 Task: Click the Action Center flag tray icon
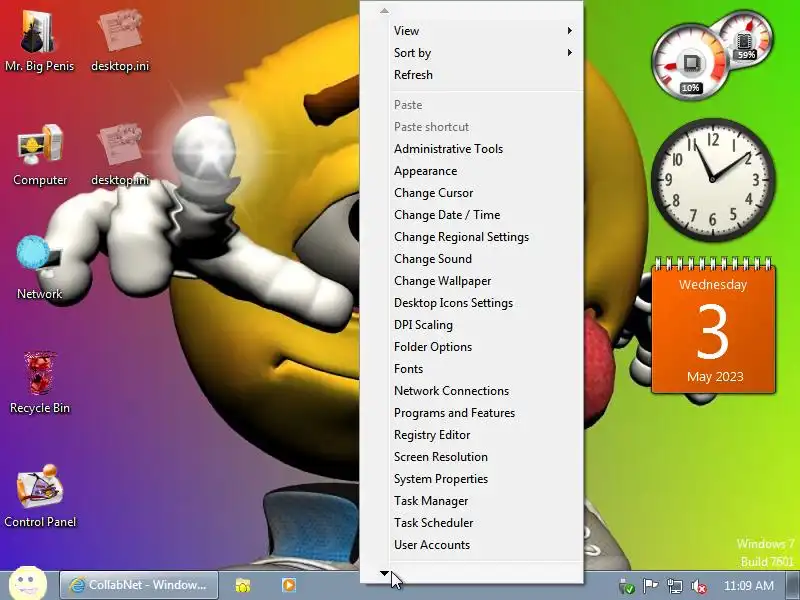click(650, 586)
